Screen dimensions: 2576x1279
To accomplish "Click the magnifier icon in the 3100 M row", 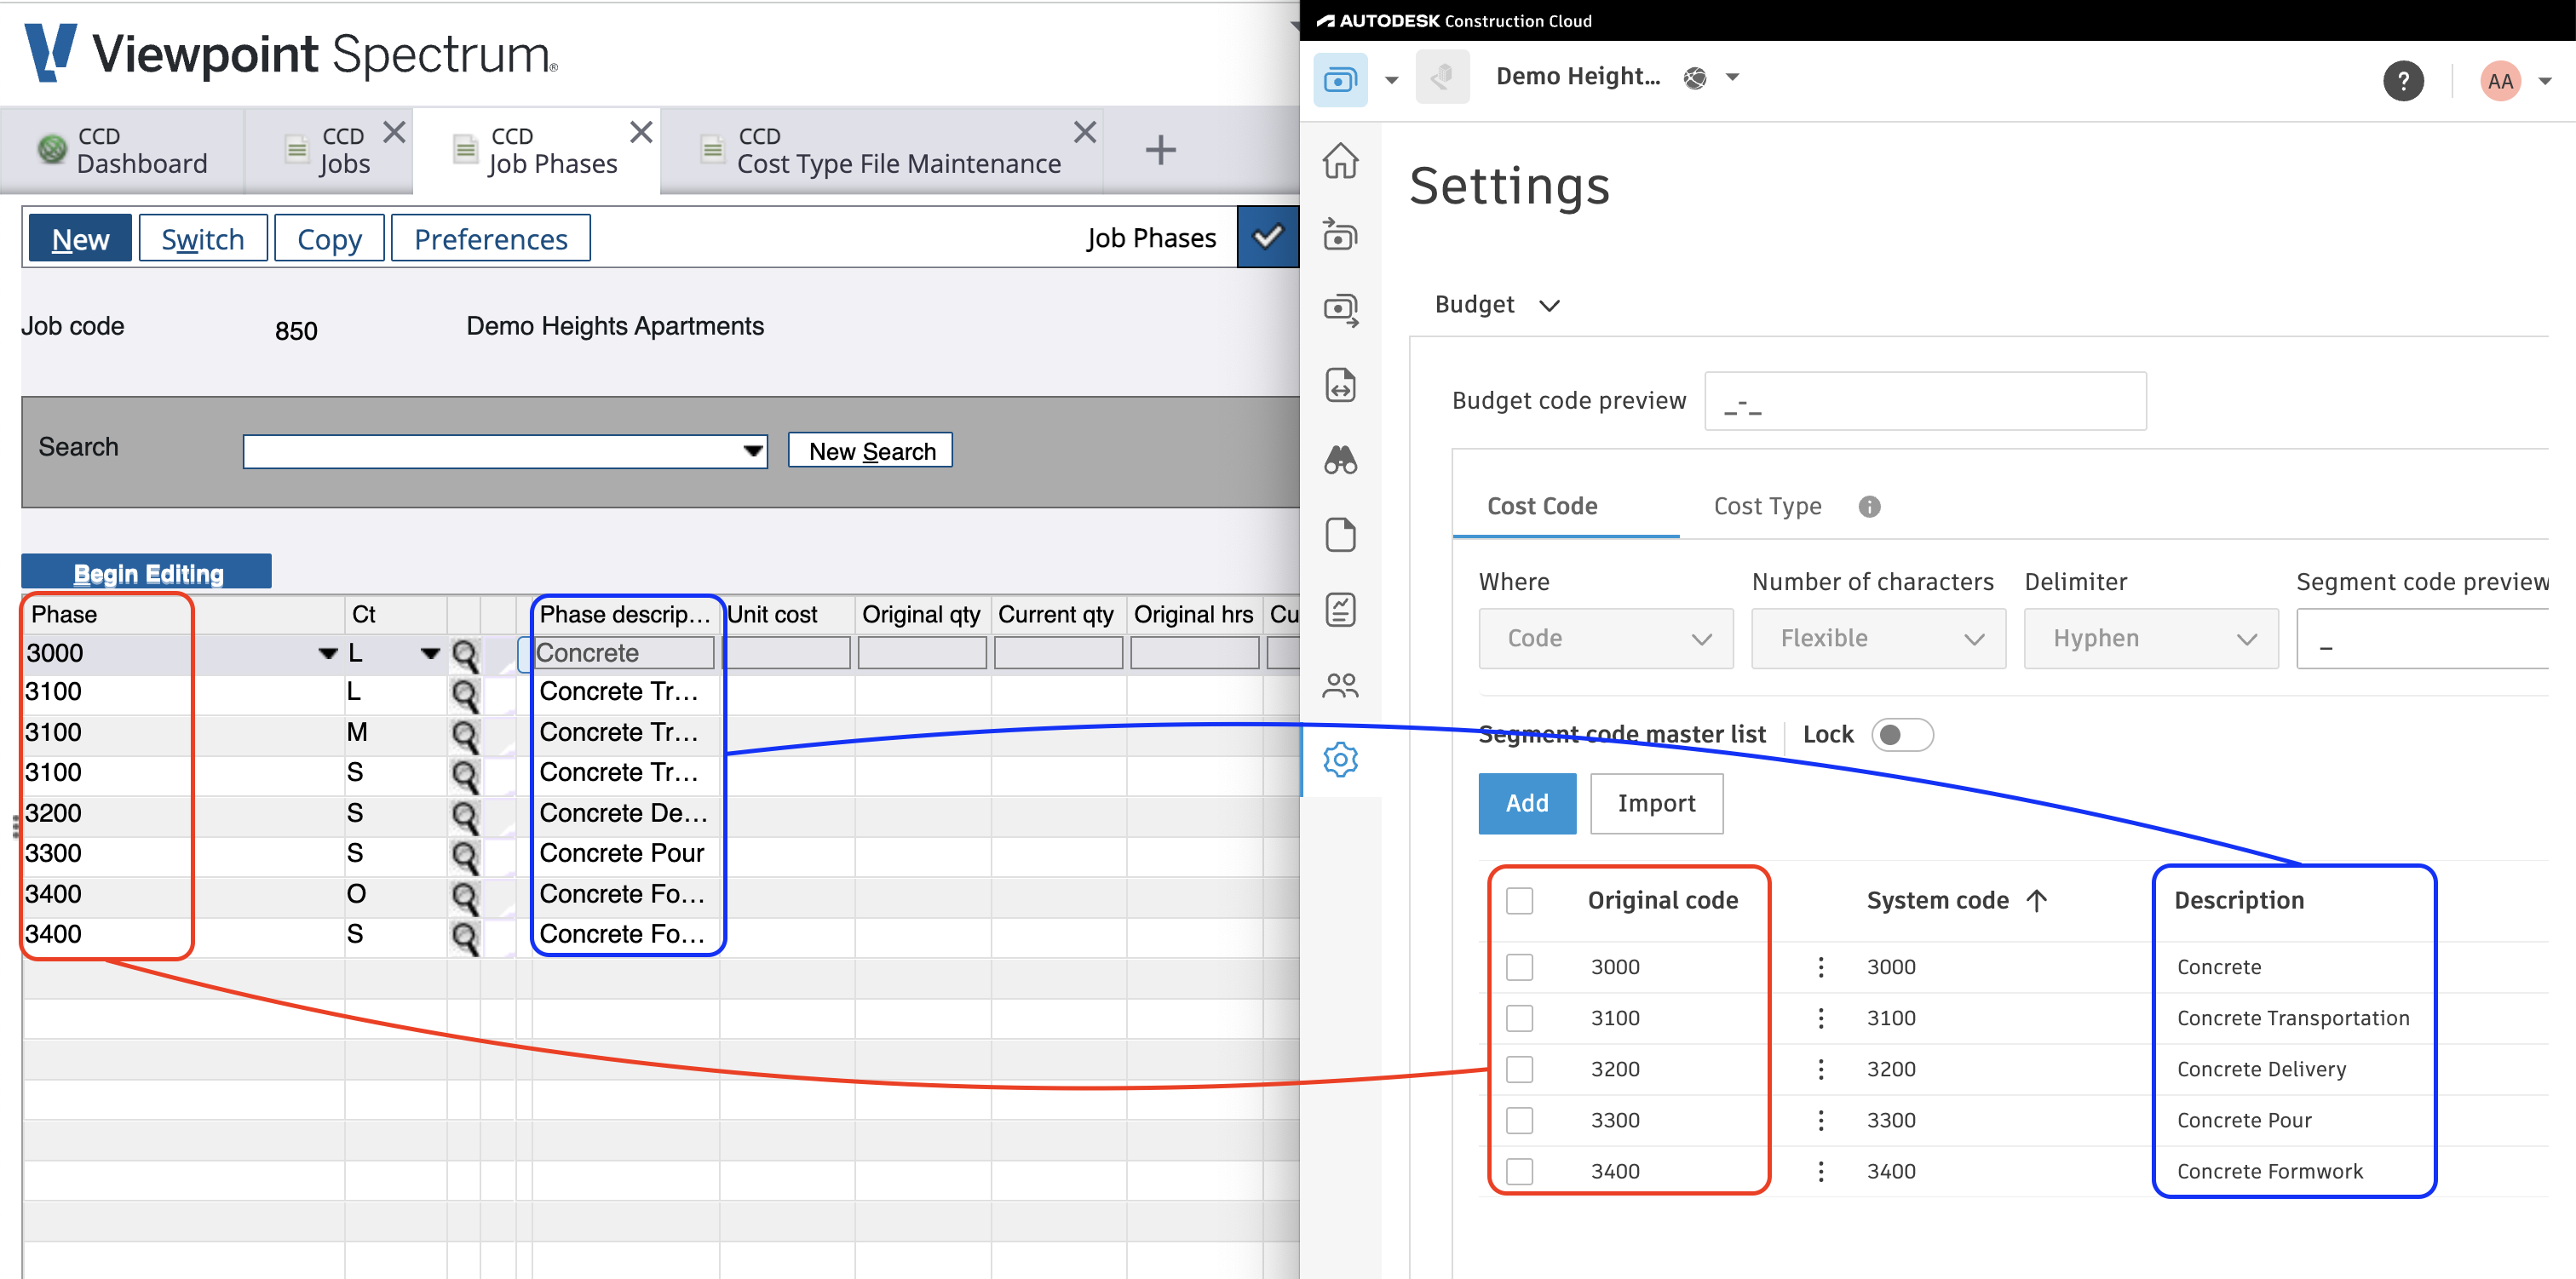I will pyautogui.click(x=465, y=735).
